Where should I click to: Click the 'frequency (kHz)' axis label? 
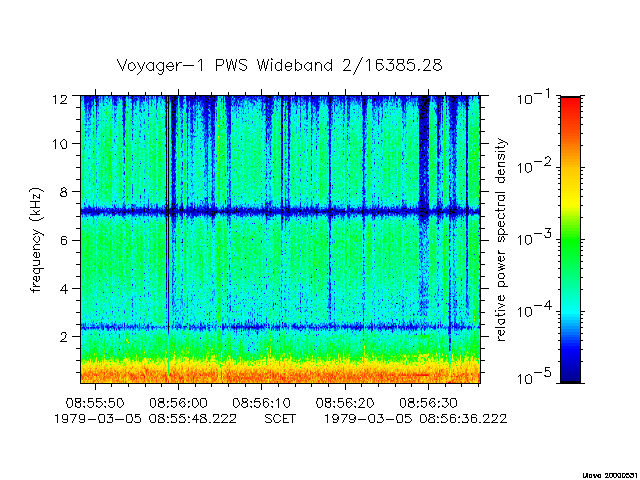tap(36, 240)
